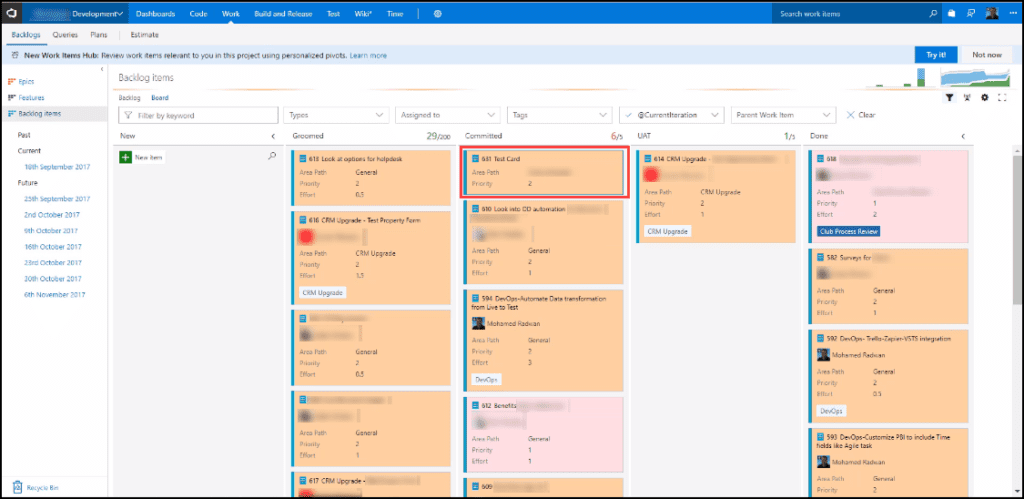Open the settings gear in top navigation bar
The width and height of the screenshot is (1024, 499).
[438, 14]
